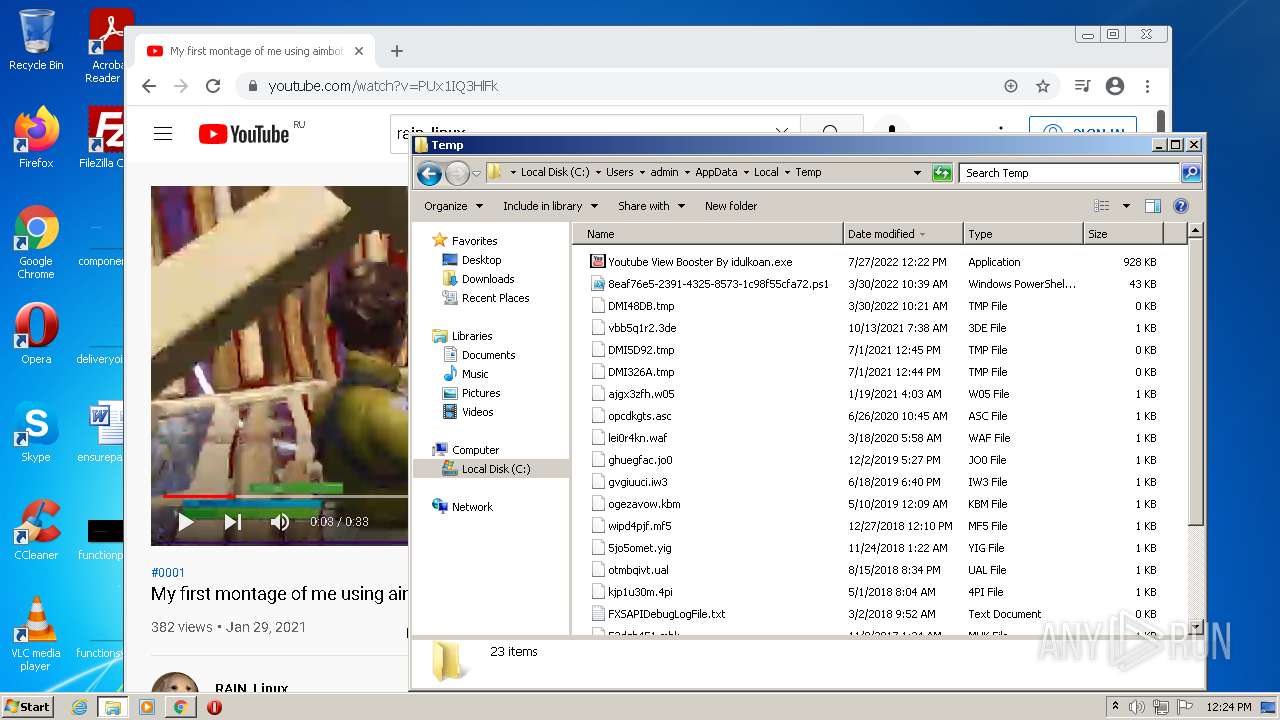Select Documents library

[488, 355]
